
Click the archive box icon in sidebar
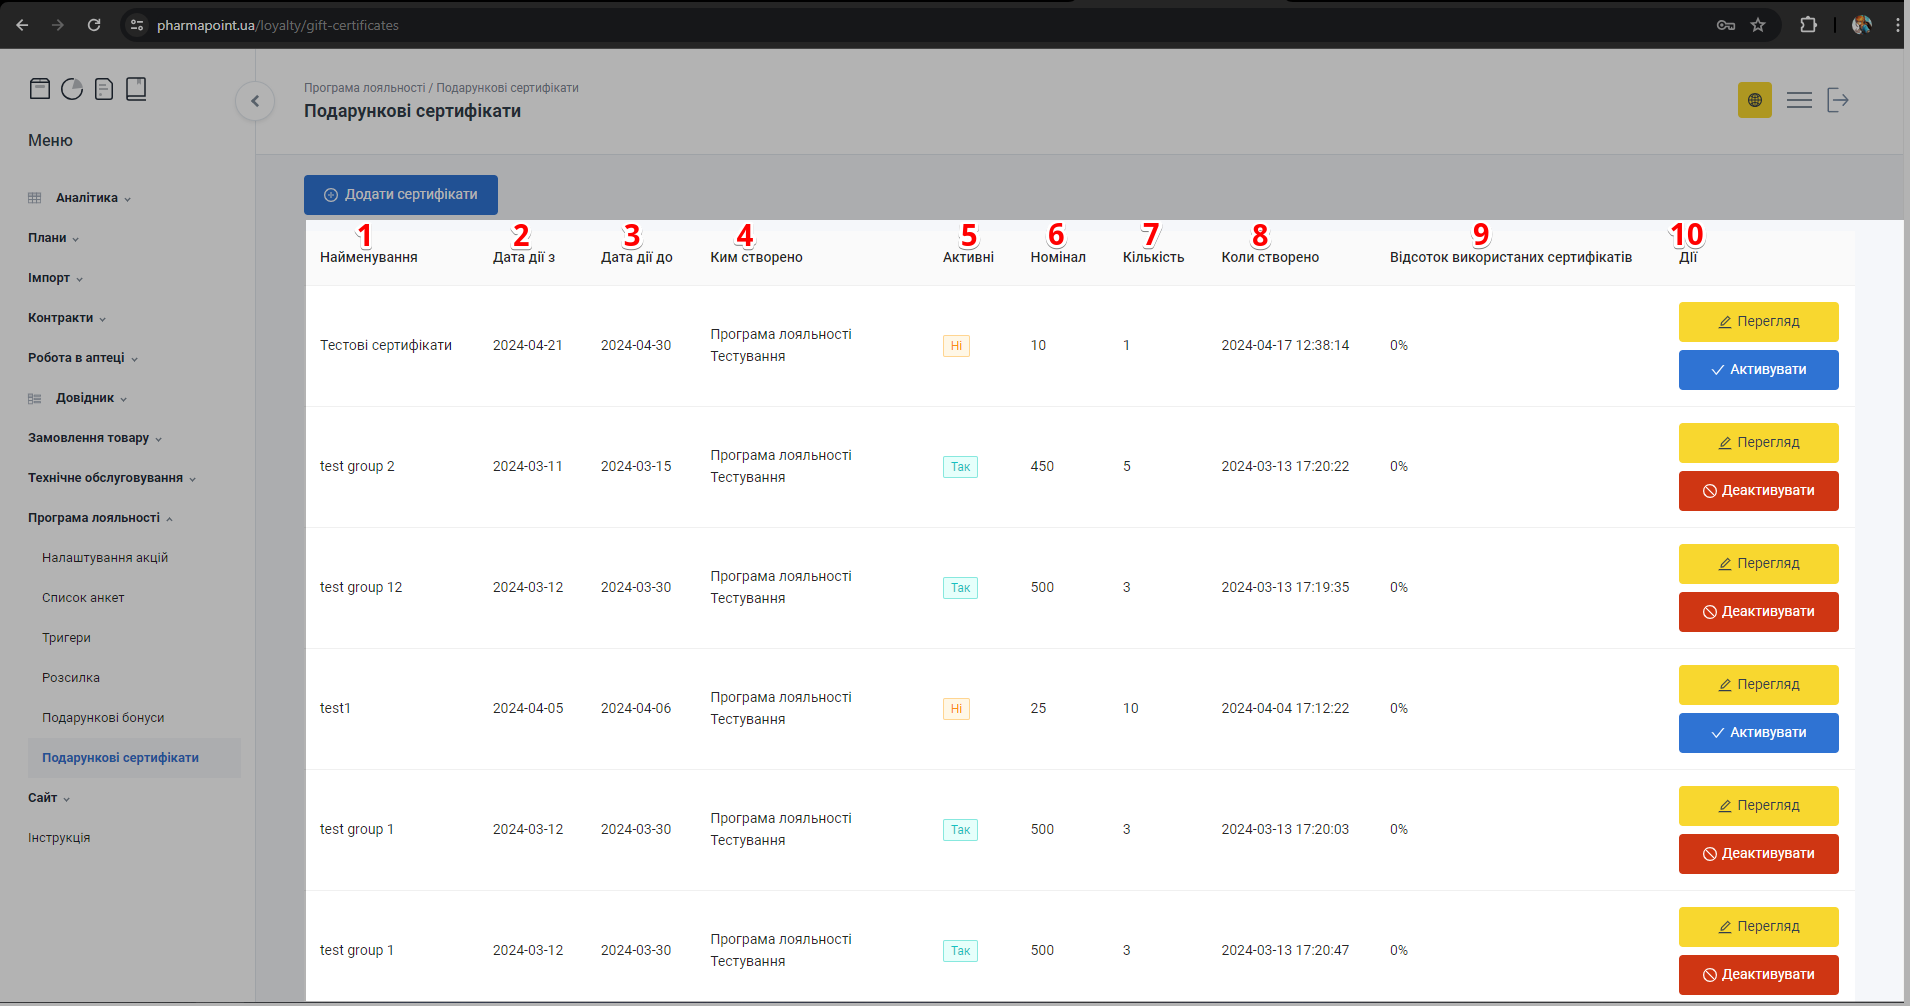(x=39, y=89)
